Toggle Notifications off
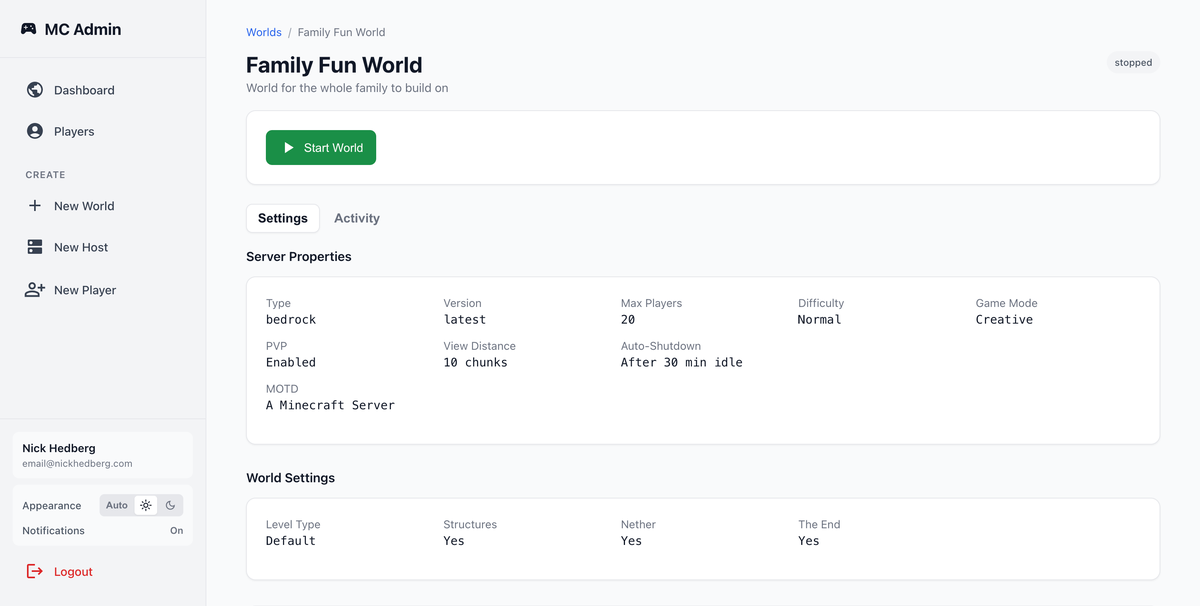The image size is (1200, 606). coord(176,531)
